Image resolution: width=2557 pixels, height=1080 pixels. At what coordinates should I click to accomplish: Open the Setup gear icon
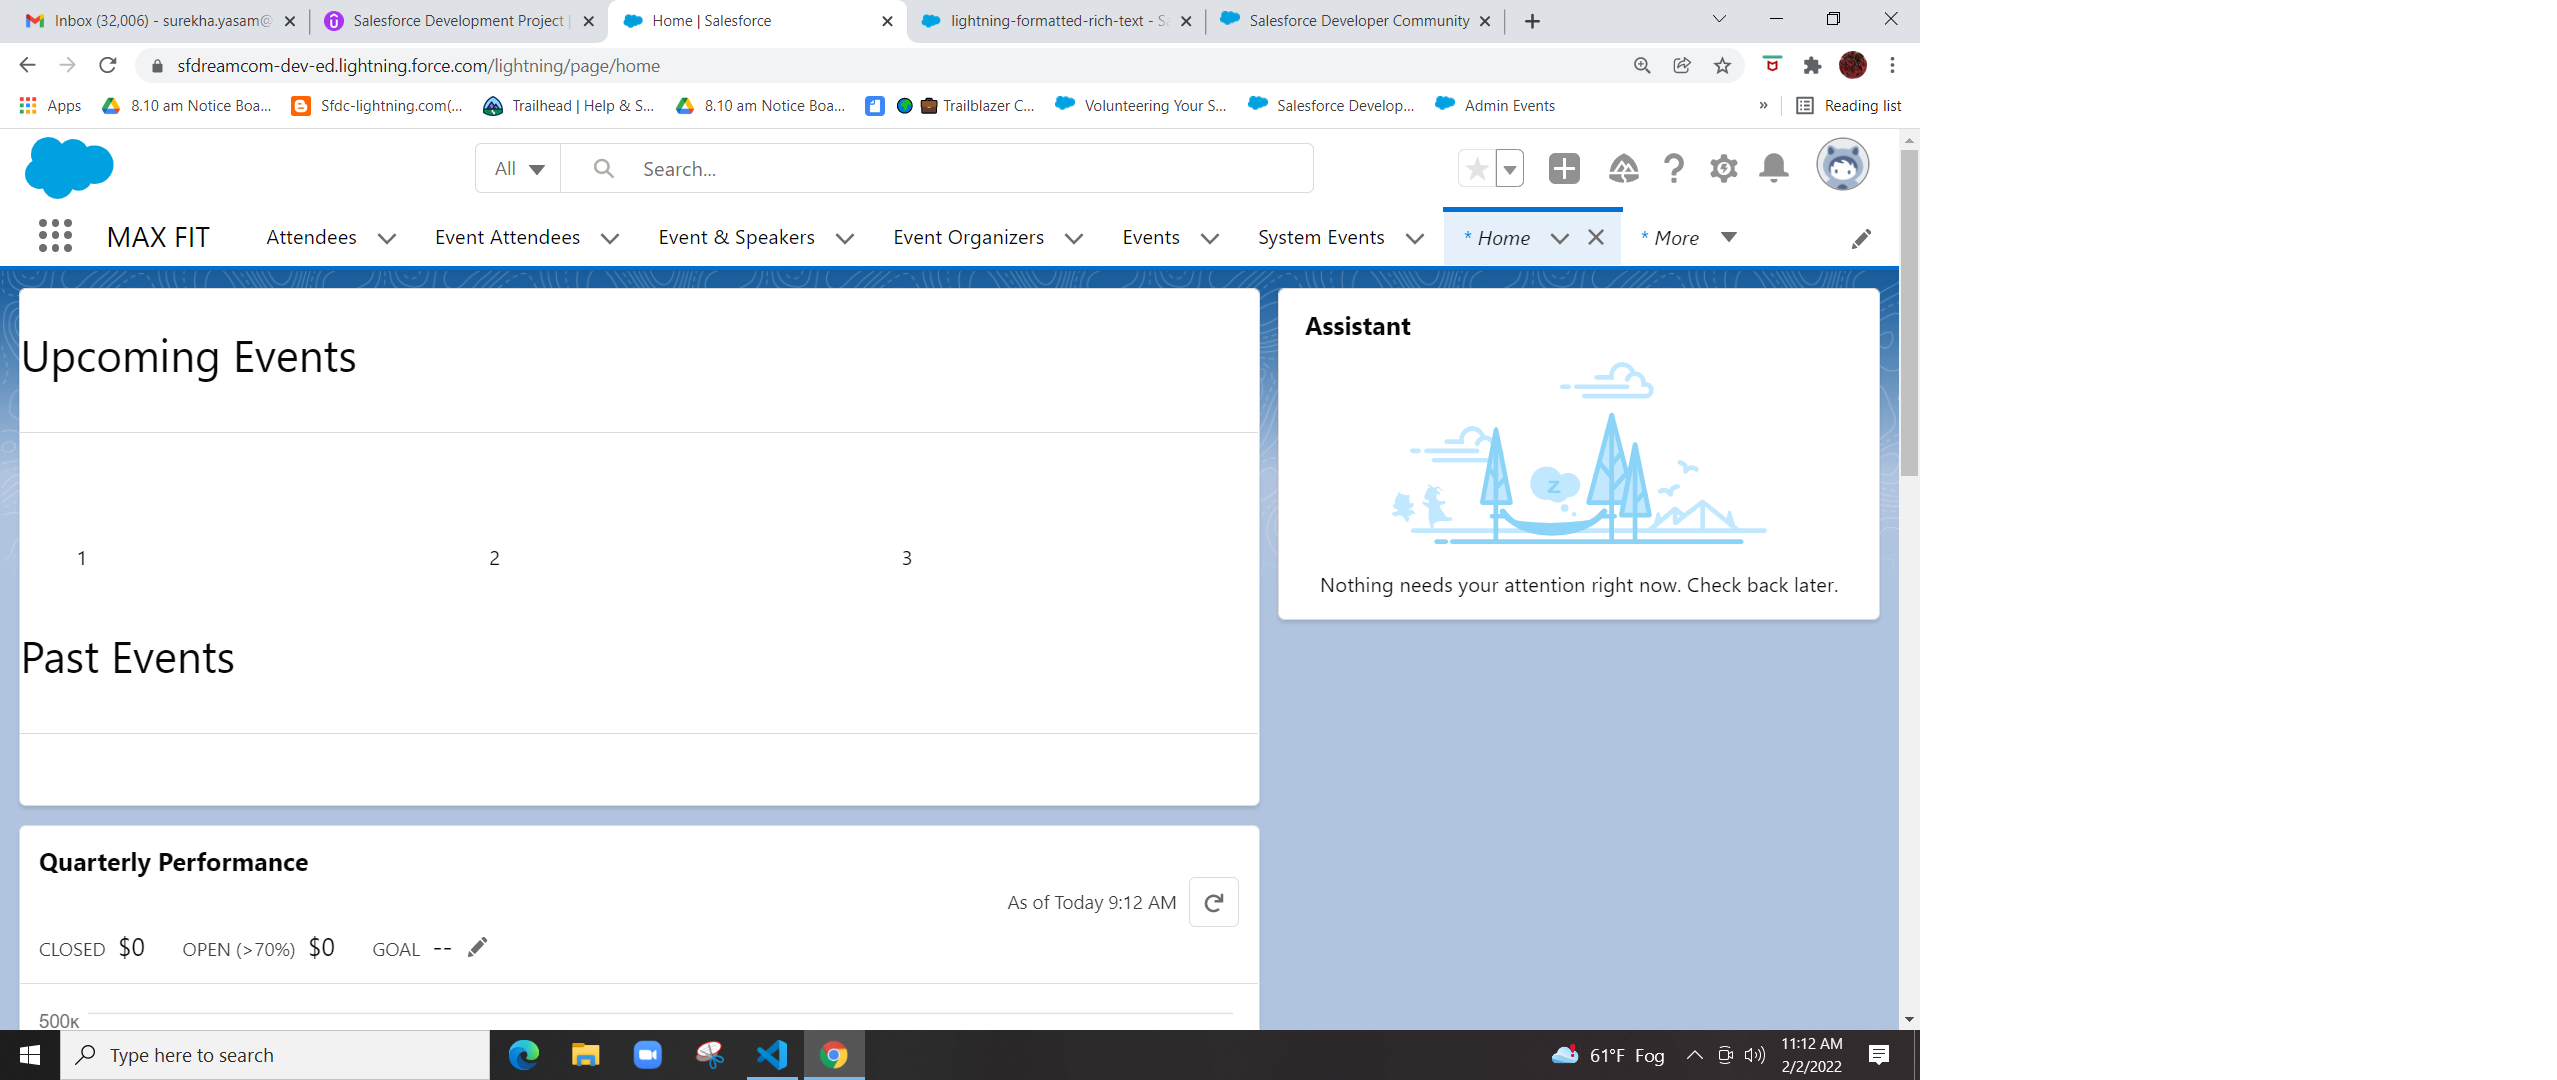click(1723, 168)
